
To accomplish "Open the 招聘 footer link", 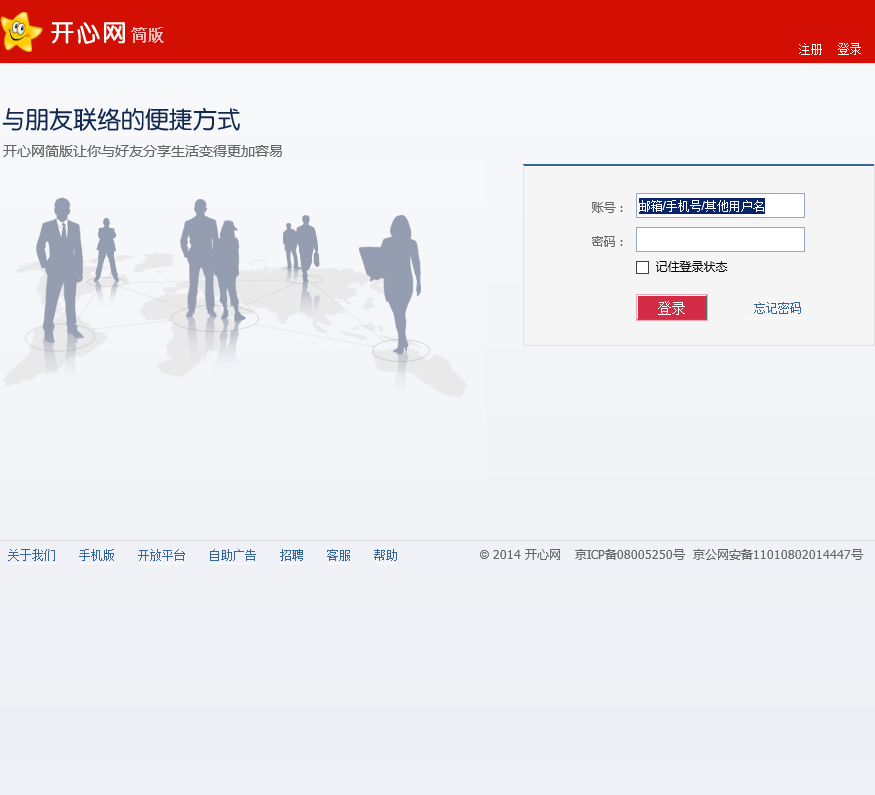I will pyautogui.click(x=291, y=555).
